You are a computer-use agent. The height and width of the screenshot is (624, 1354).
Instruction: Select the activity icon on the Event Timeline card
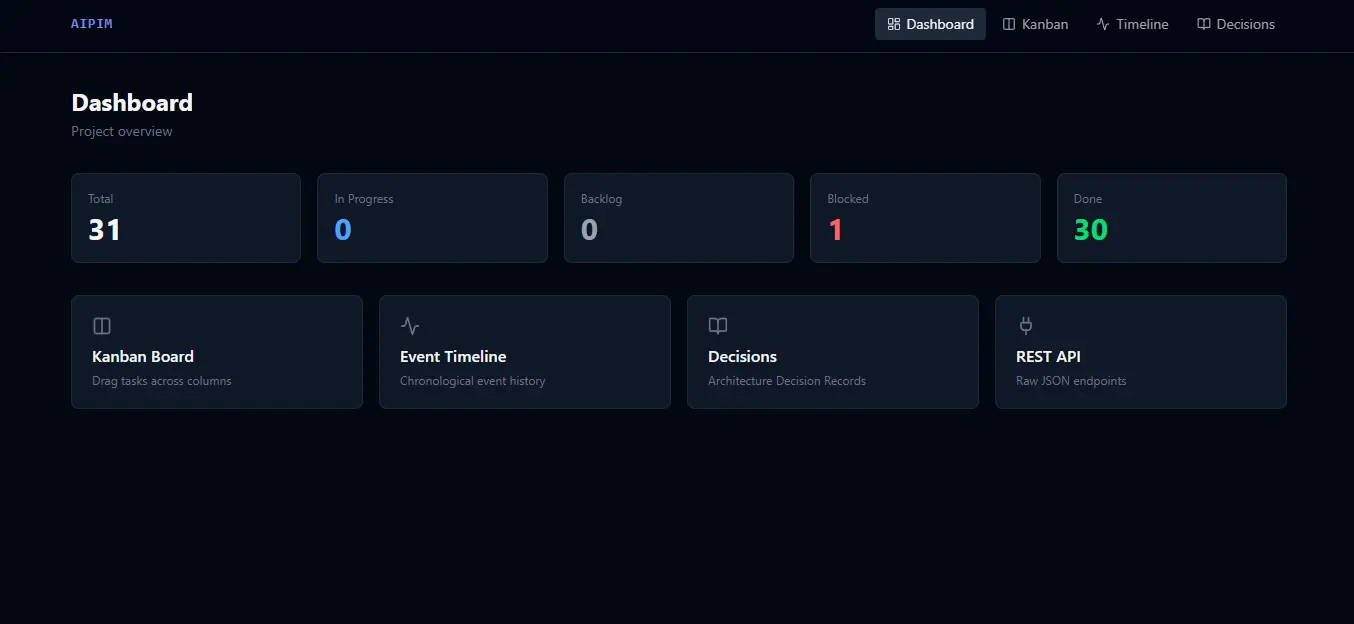click(x=409, y=325)
